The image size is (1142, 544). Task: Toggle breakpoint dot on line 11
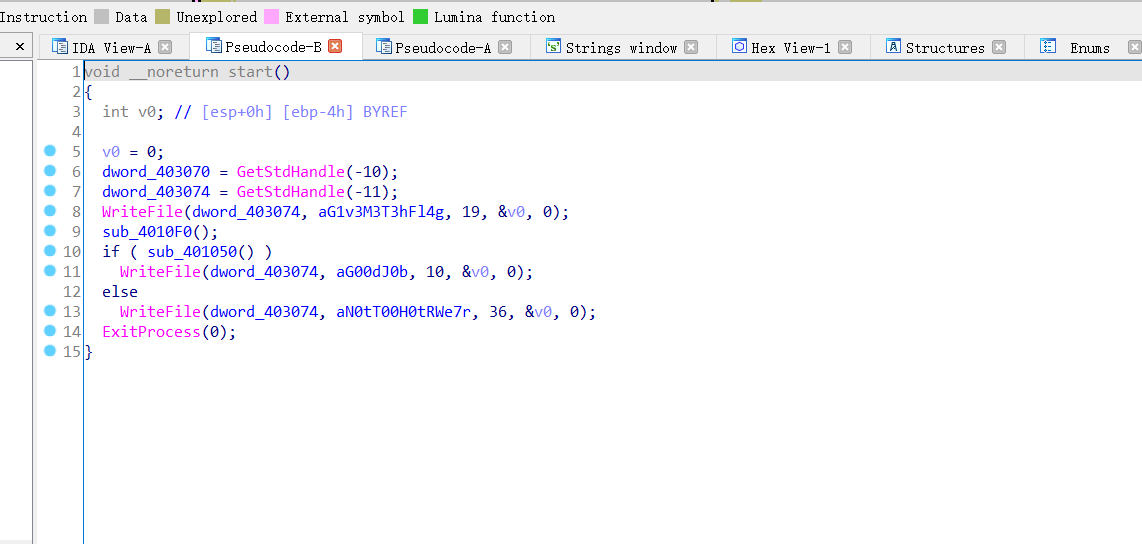pyautogui.click(x=50, y=270)
